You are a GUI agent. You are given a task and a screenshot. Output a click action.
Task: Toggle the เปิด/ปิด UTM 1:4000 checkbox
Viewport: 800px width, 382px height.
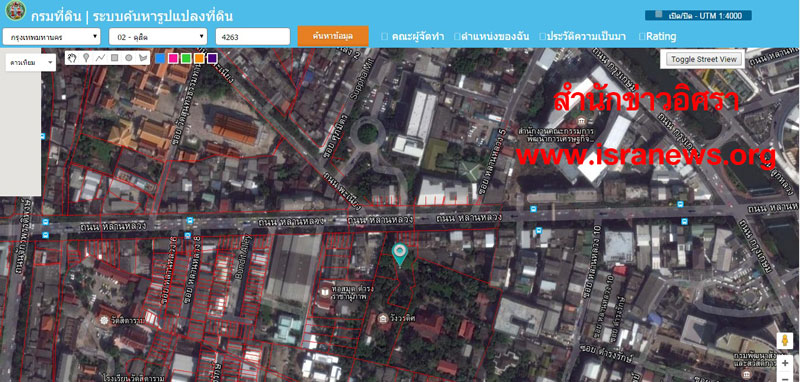pos(659,15)
